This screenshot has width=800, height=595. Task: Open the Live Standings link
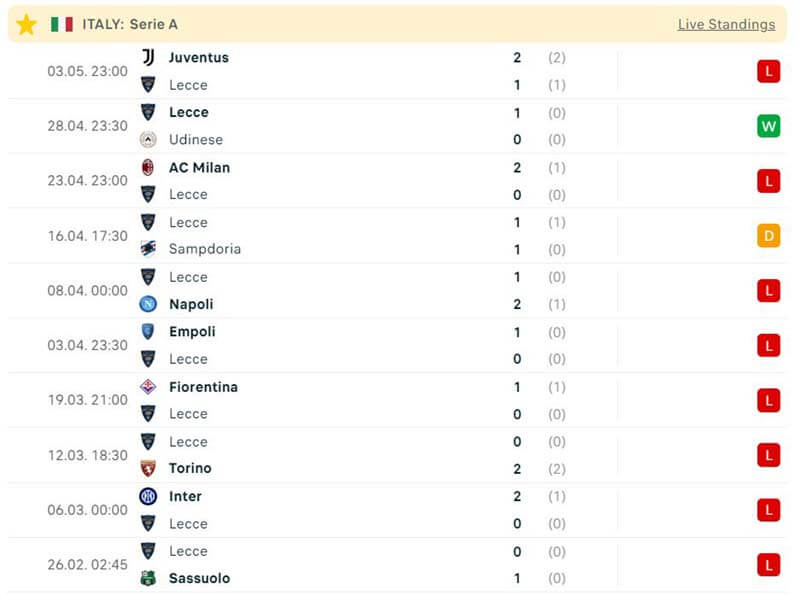tap(726, 24)
